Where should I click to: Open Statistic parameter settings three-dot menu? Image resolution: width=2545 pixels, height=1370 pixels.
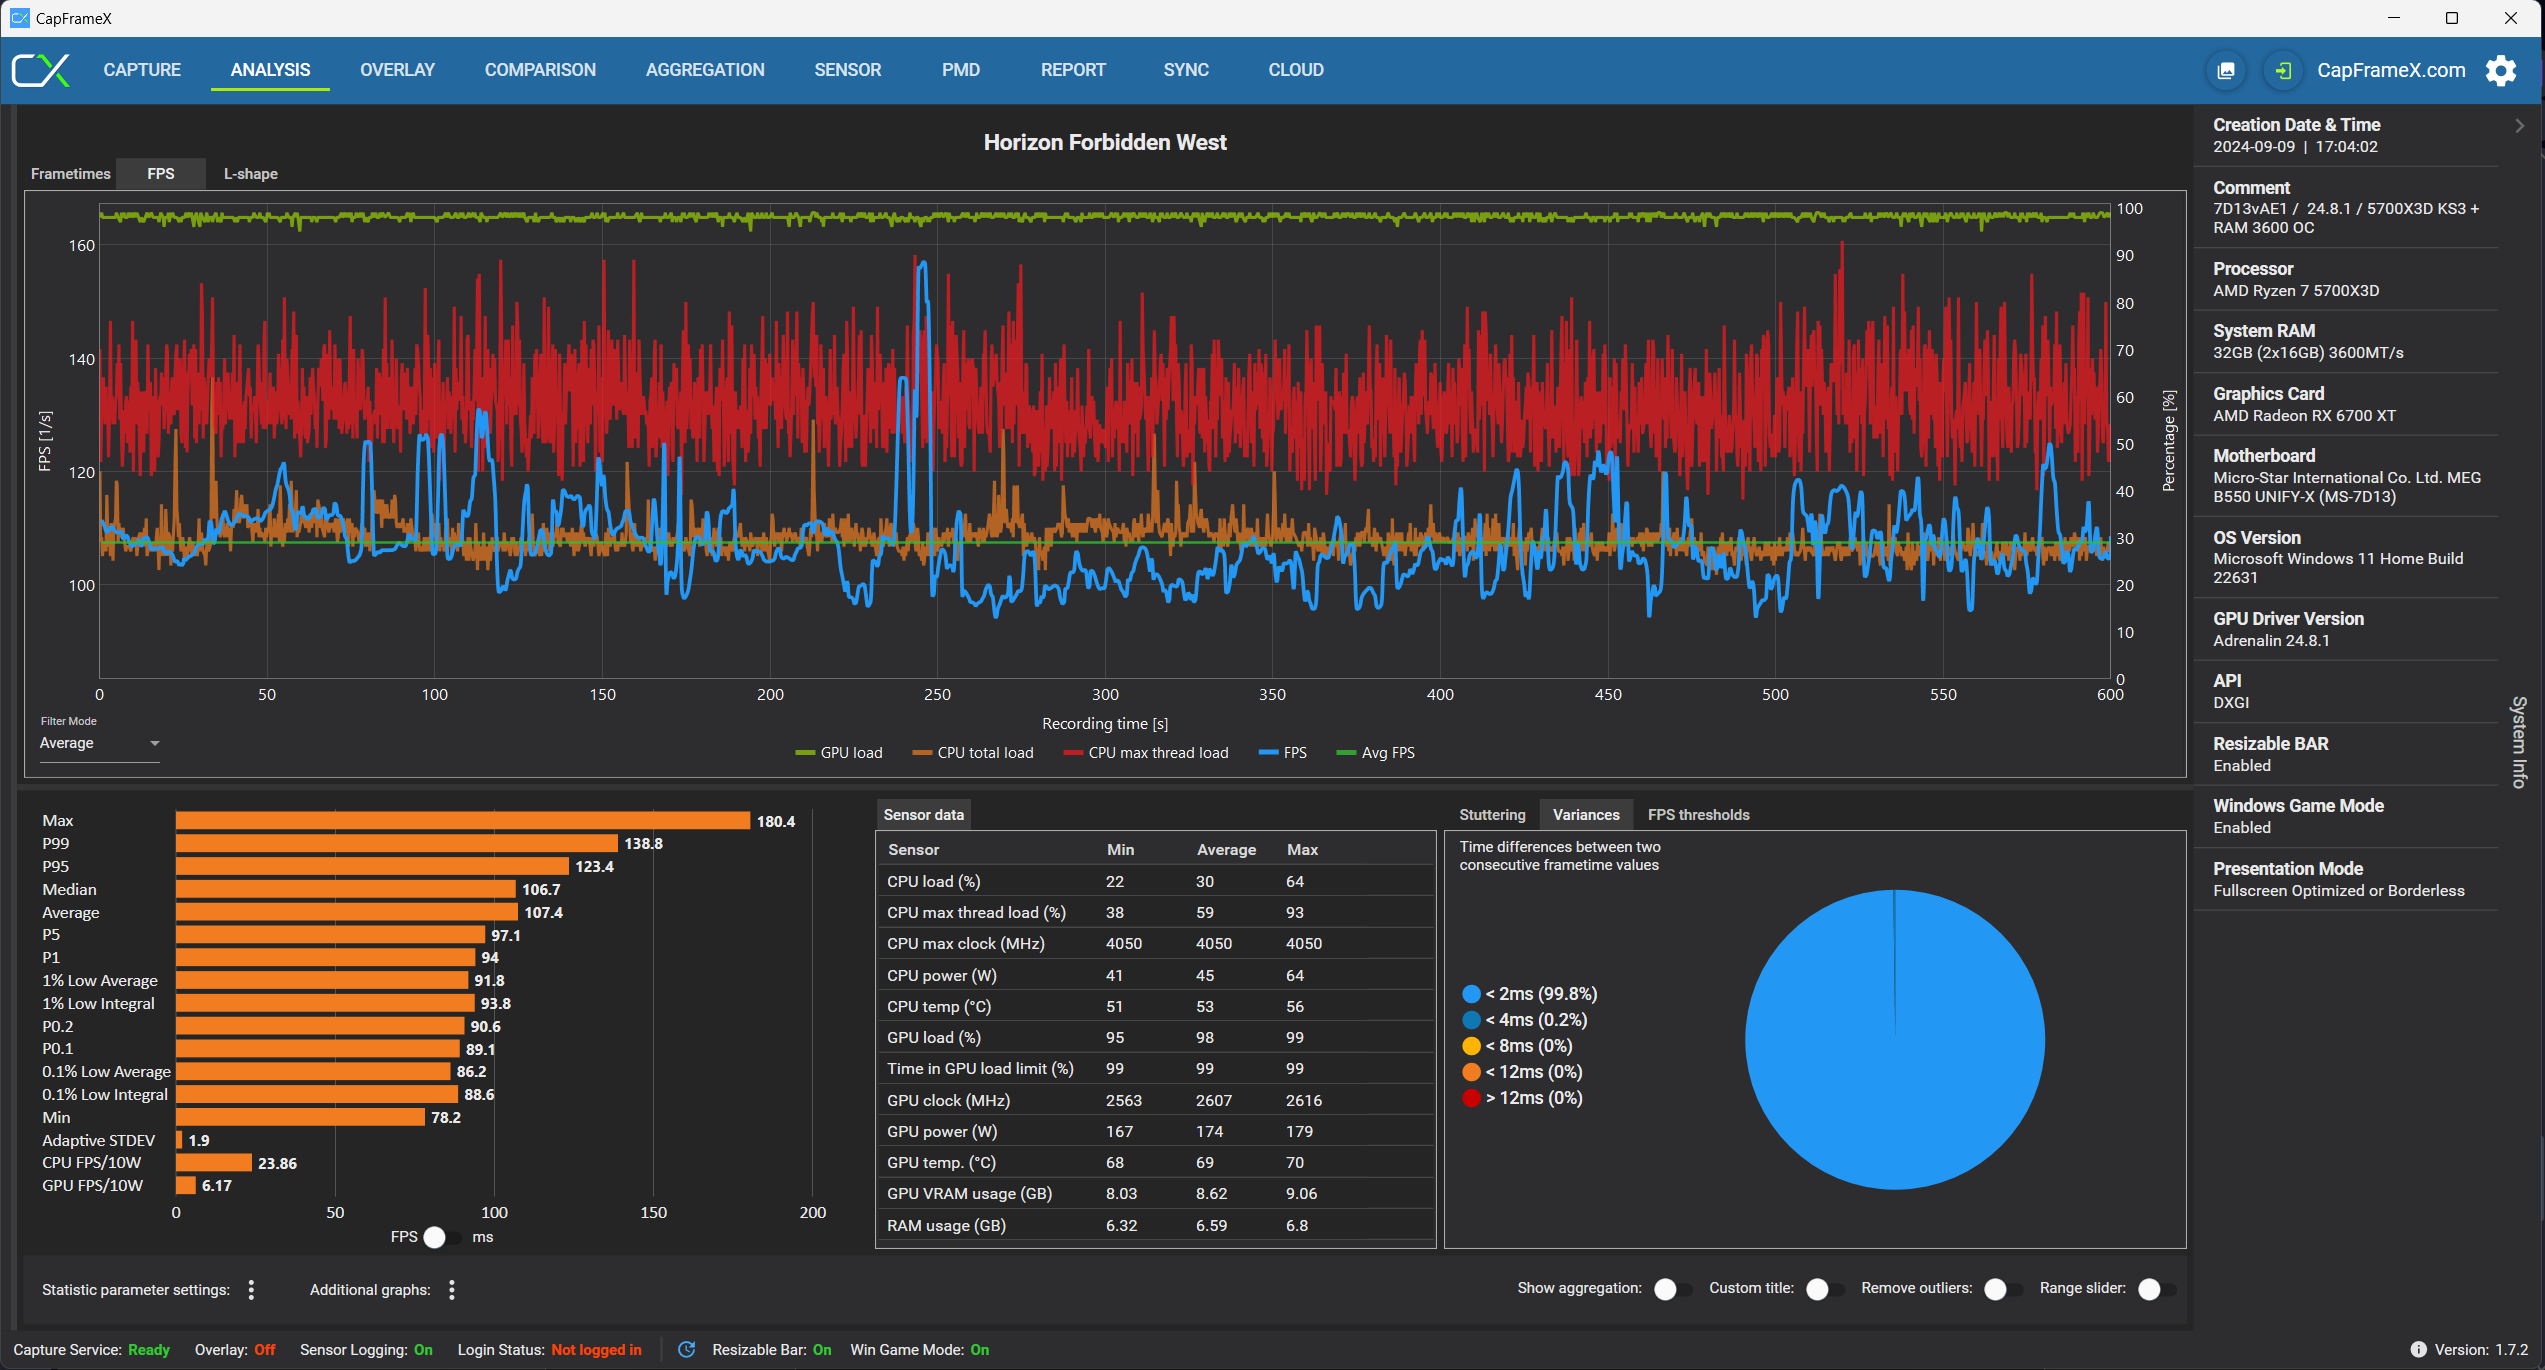click(x=251, y=1290)
